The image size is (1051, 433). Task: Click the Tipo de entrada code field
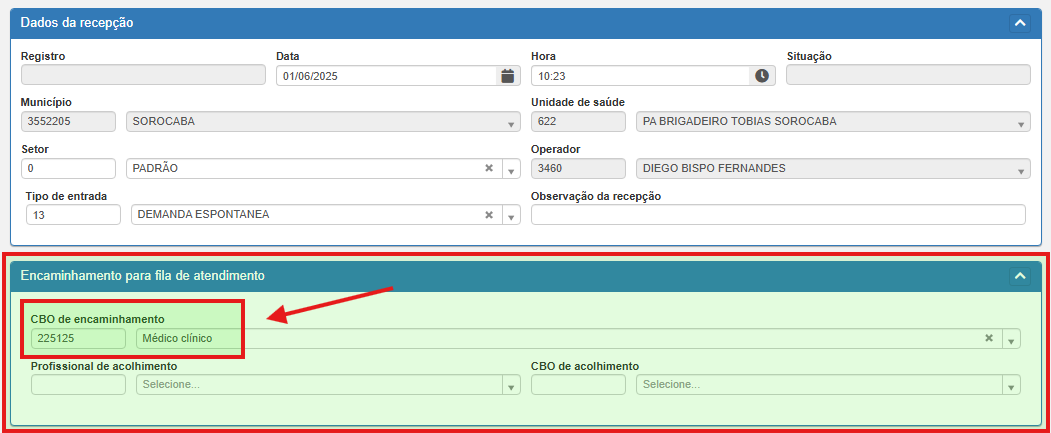click(73, 215)
